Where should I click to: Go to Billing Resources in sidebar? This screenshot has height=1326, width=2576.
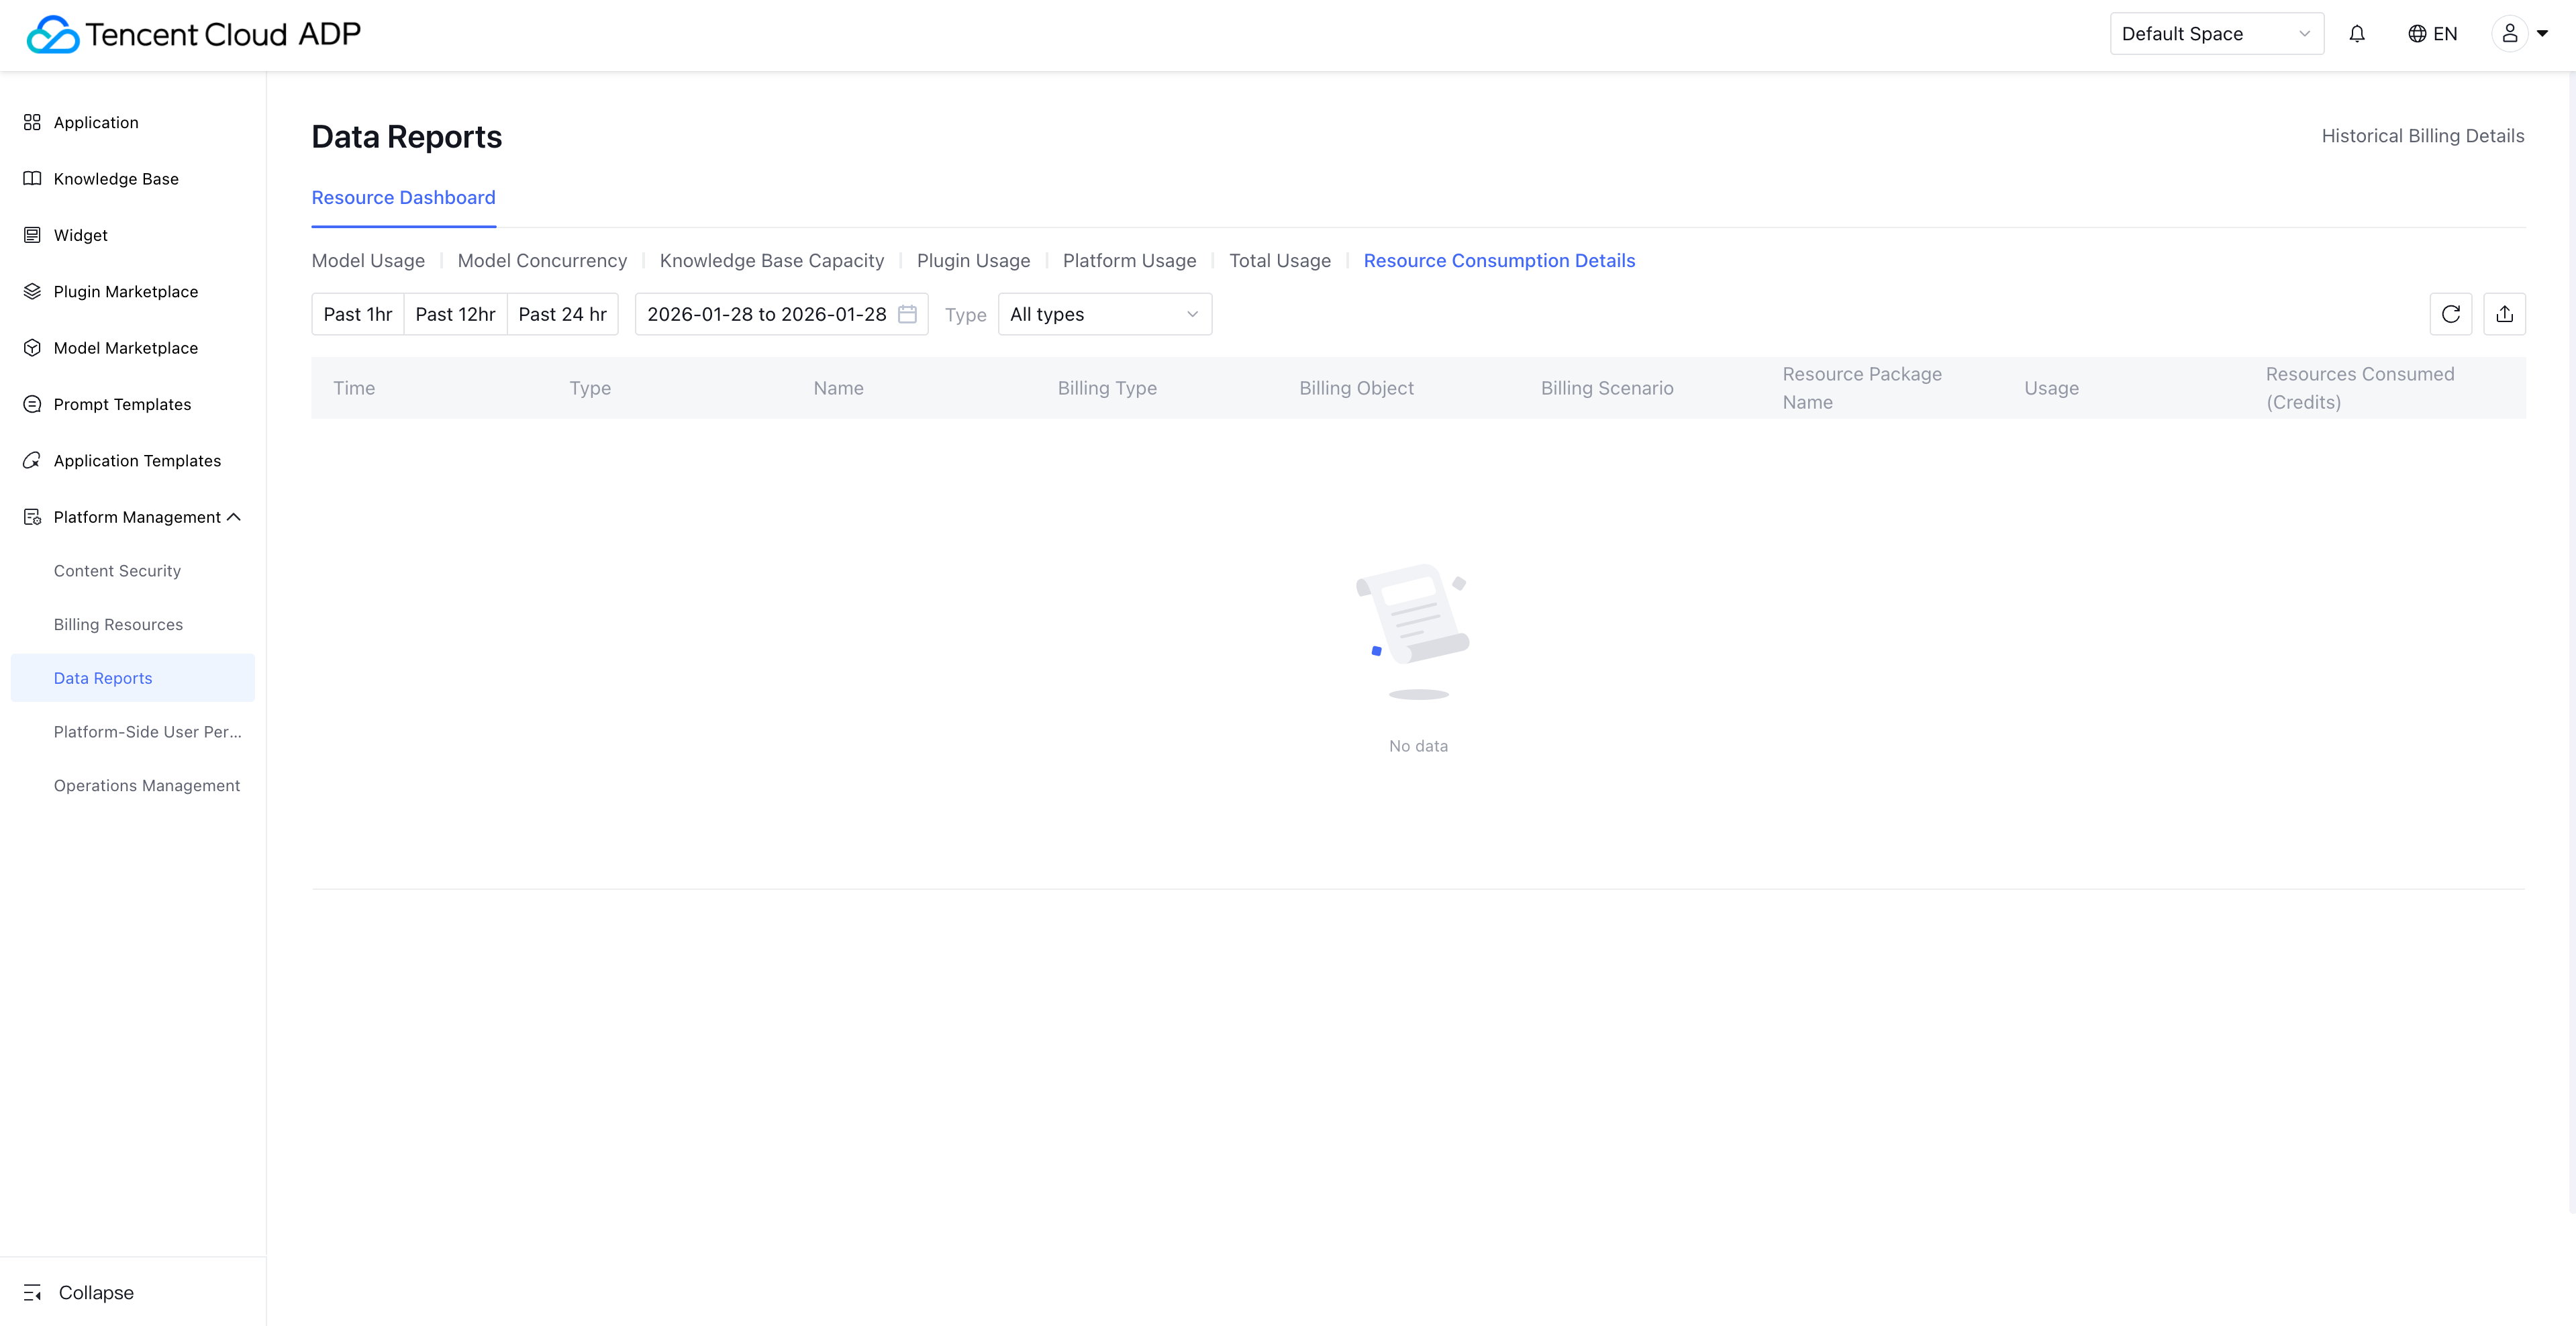pyautogui.click(x=118, y=624)
